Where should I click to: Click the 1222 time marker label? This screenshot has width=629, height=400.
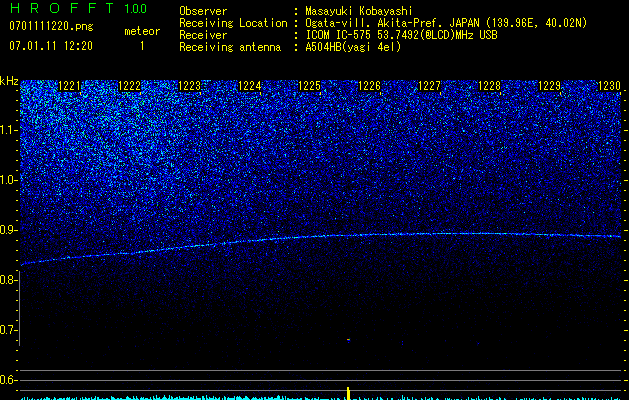pyautogui.click(x=130, y=86)
